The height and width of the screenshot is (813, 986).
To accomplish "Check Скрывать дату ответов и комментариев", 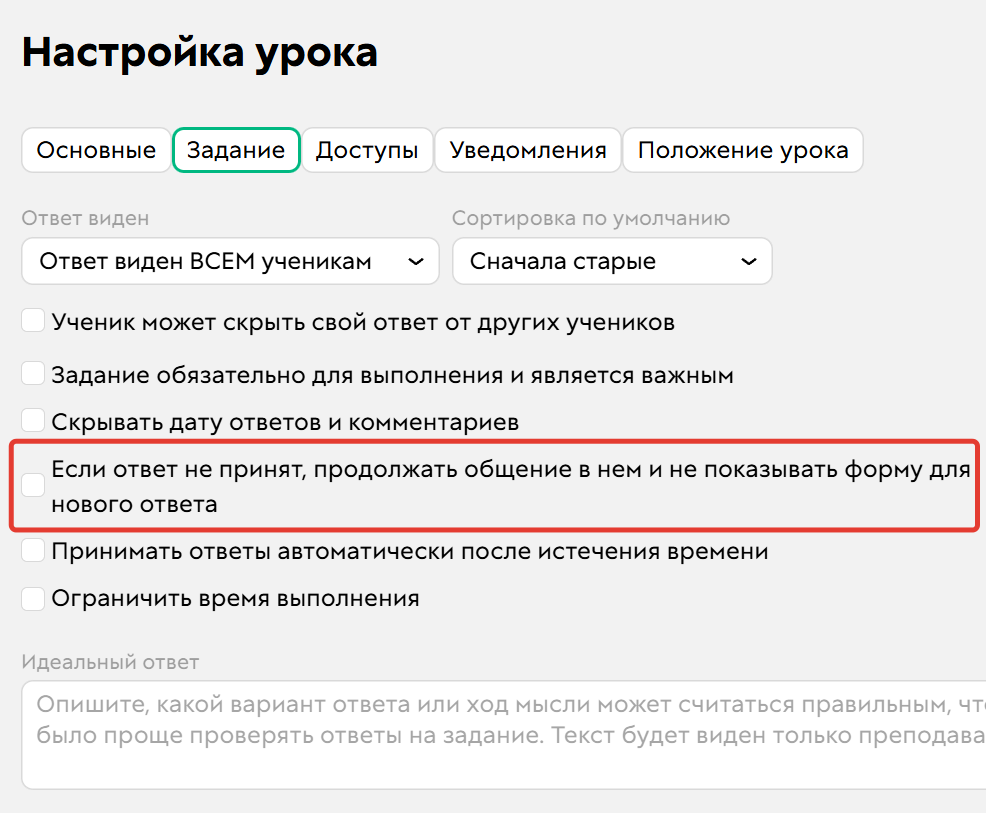I will [x=33, y=420].
